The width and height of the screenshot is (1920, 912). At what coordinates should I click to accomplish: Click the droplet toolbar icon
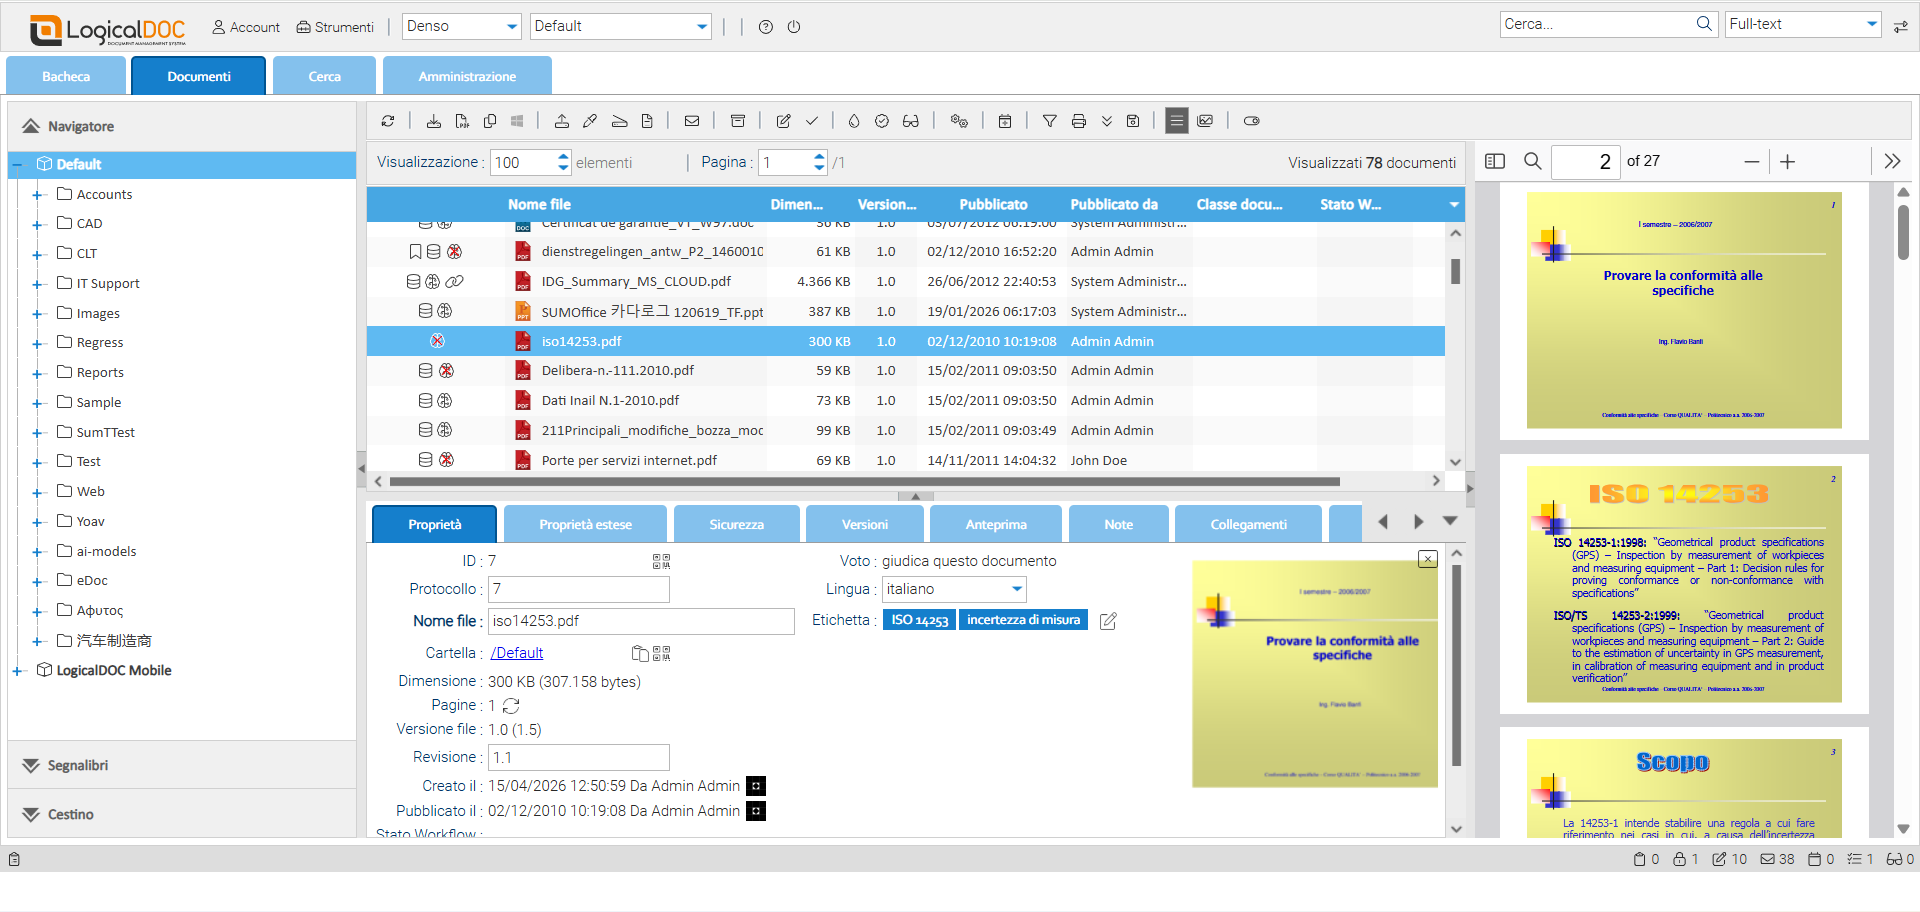pos(854,121)
